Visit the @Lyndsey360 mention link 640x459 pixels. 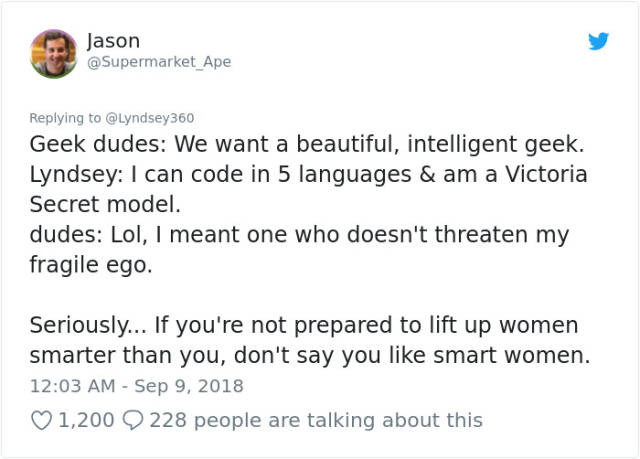(150, 118)
